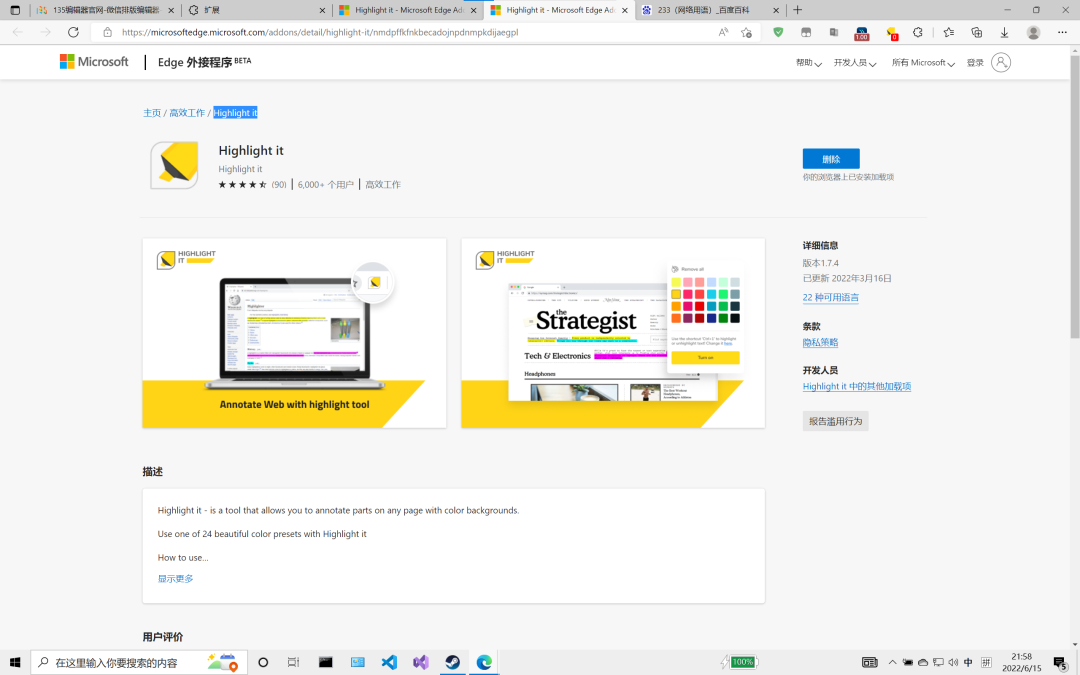This screenshot has height=675, width=1080.
Task: Click the sign-in user circle icon
Action: point(1001,63)
